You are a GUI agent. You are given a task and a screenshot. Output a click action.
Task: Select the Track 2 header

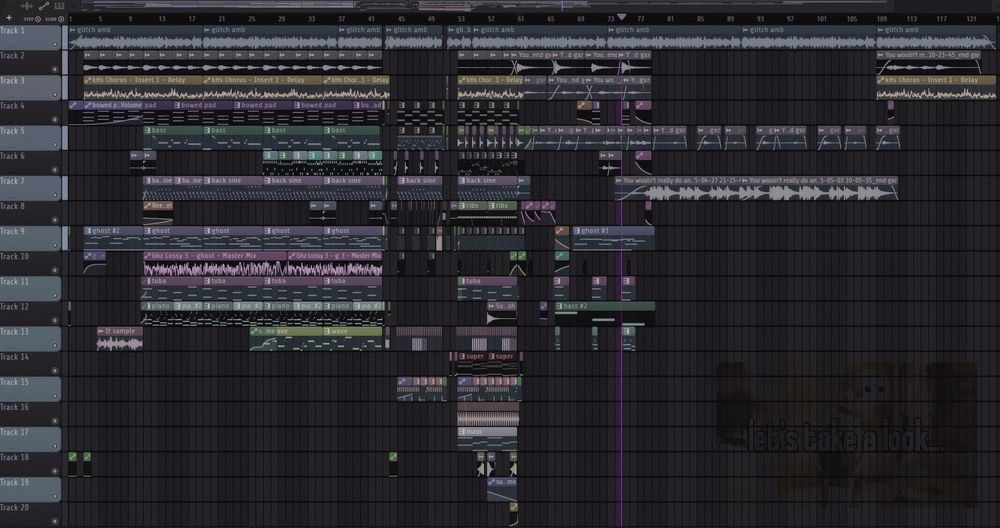(x=30, y=62)
